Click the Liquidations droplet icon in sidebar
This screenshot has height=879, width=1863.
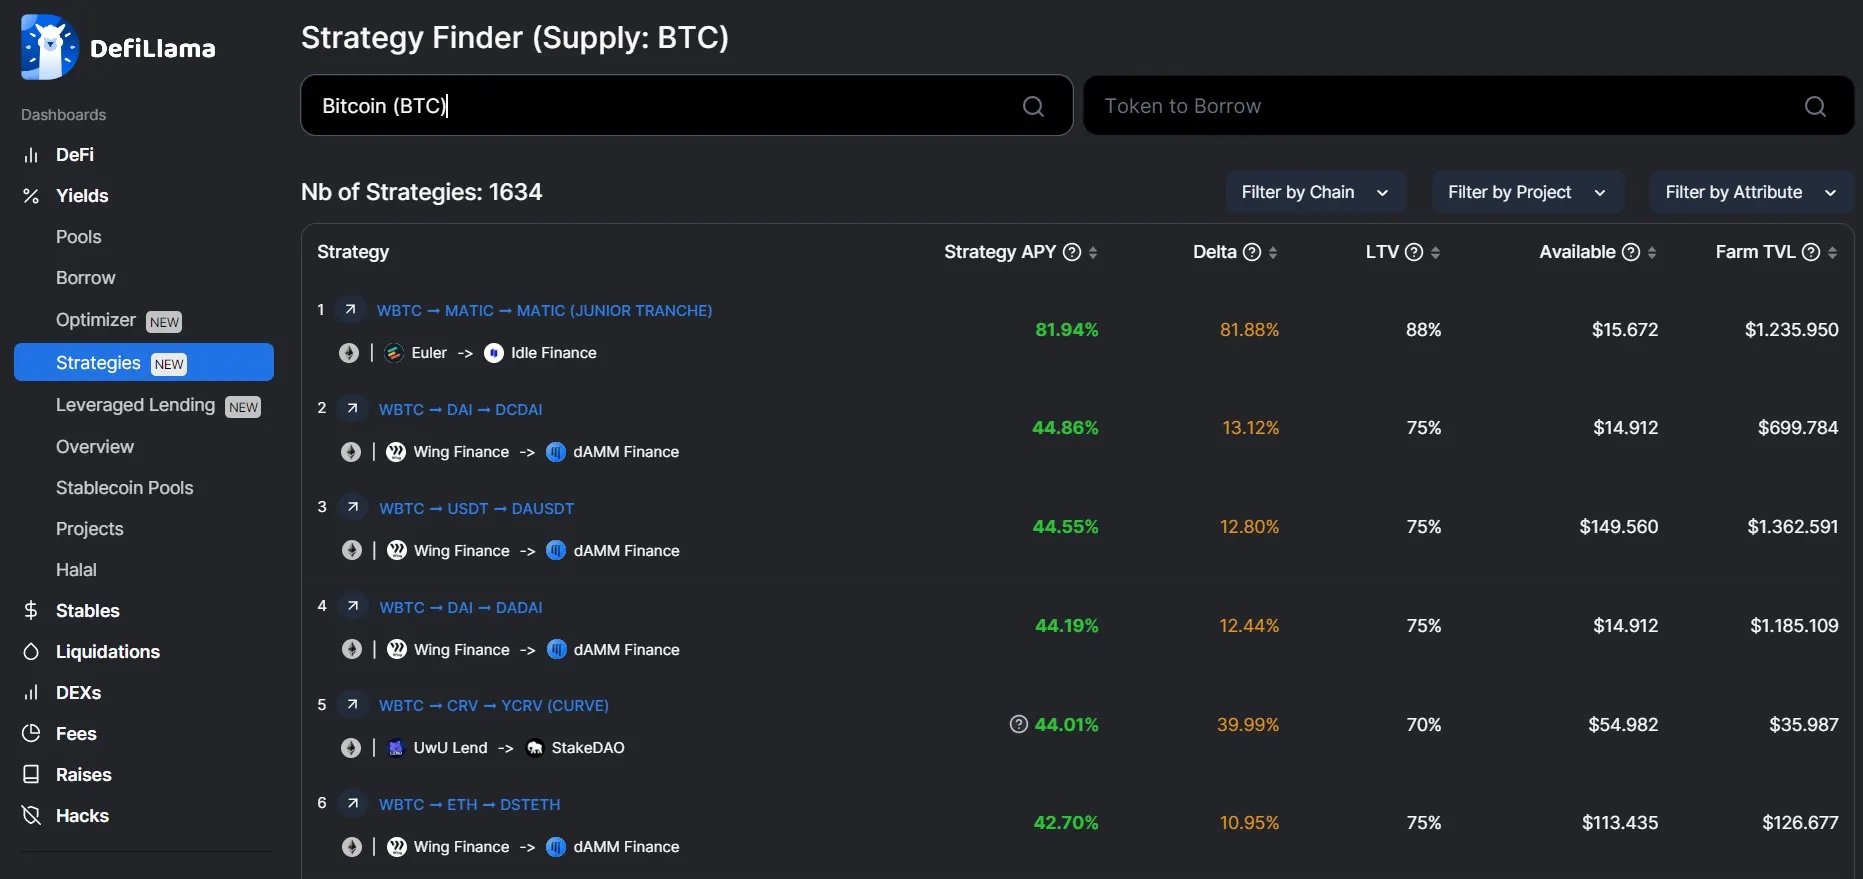tap(31, 652)
